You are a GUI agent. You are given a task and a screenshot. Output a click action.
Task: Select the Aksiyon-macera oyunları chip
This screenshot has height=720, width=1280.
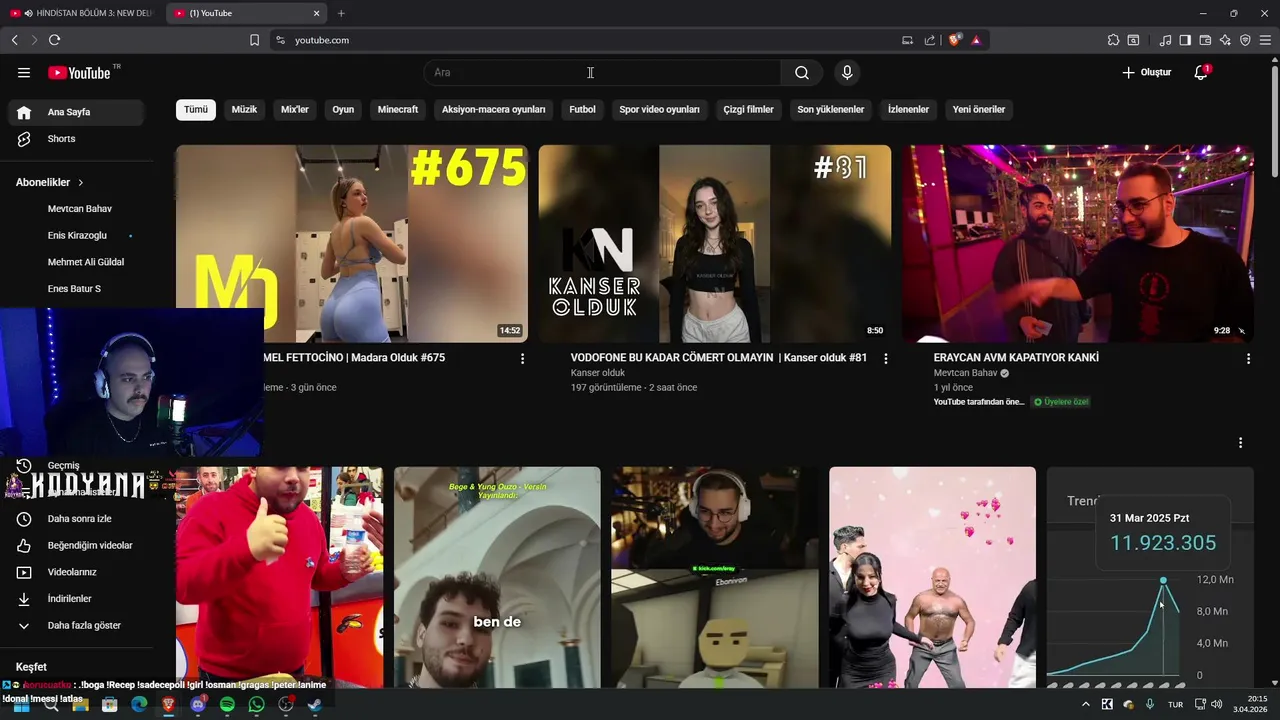(494, 109)
